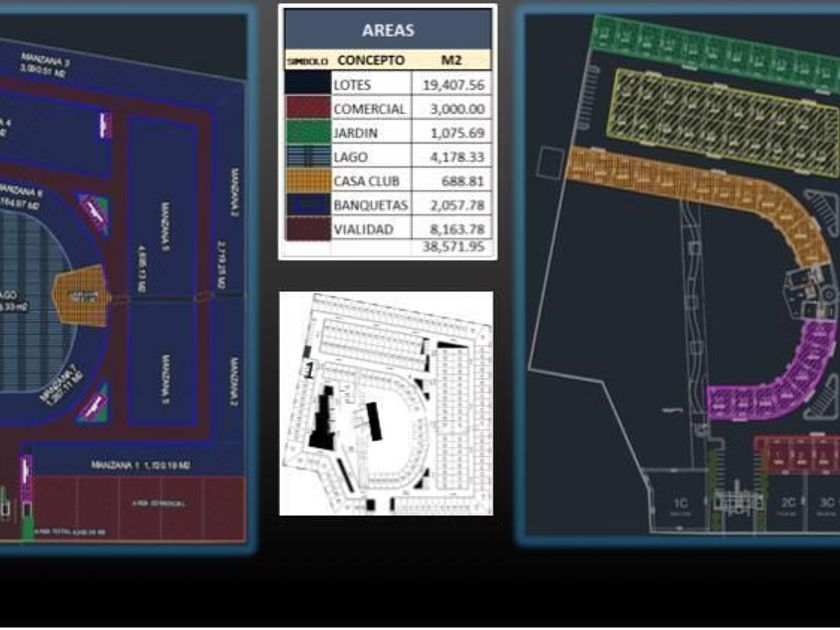Click the CONCEPTO column header

coord(371,60)
